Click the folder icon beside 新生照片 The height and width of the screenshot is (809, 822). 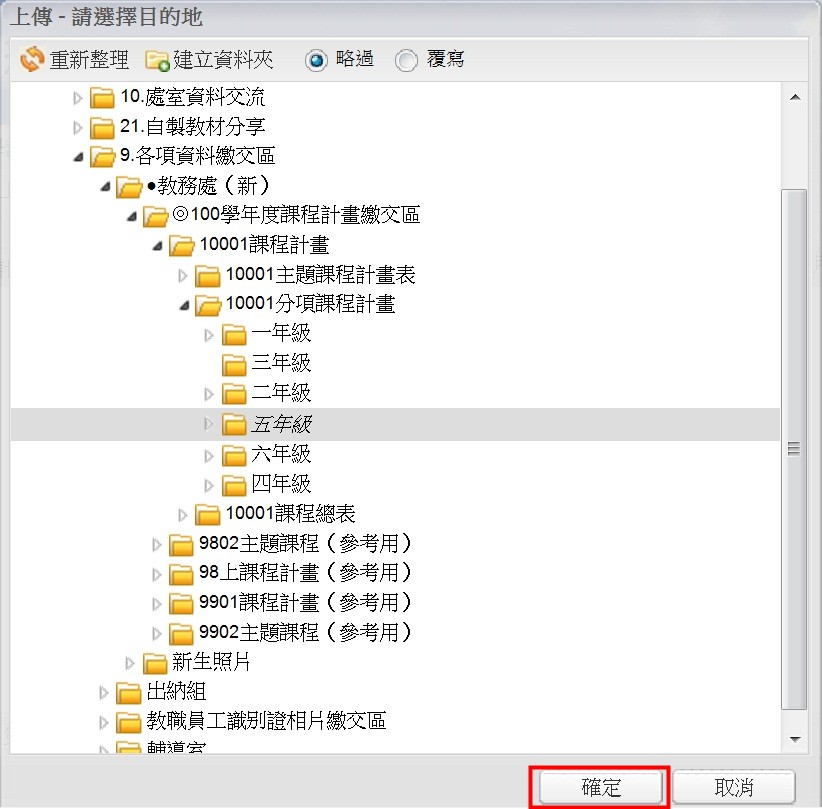click(155, 663)
